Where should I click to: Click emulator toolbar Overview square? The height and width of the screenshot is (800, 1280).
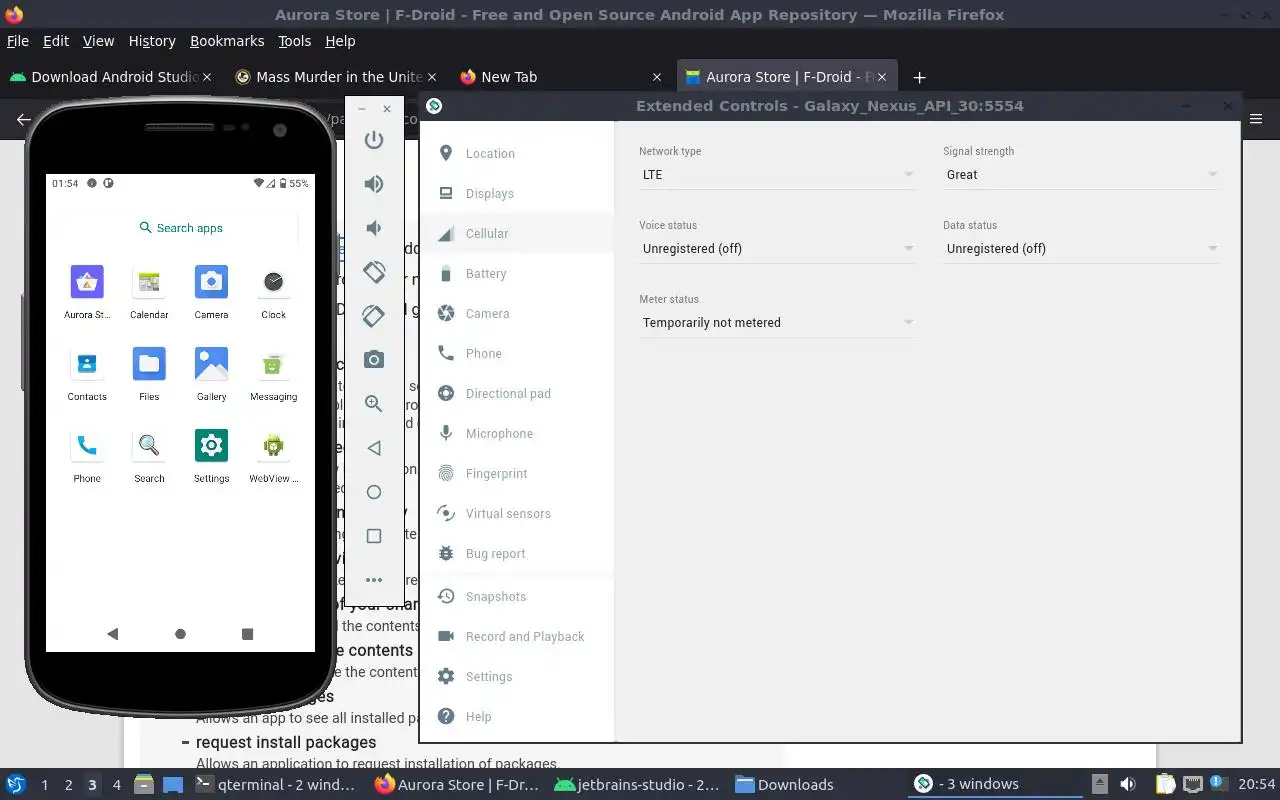pyautogui.click(x=374, y=536)
